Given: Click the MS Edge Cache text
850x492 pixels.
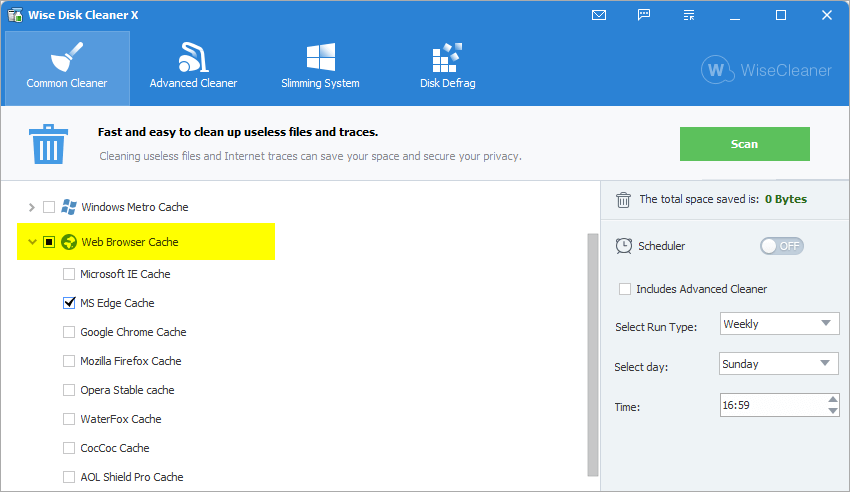Looking at the screenshot, I should [x=117, y=303].
